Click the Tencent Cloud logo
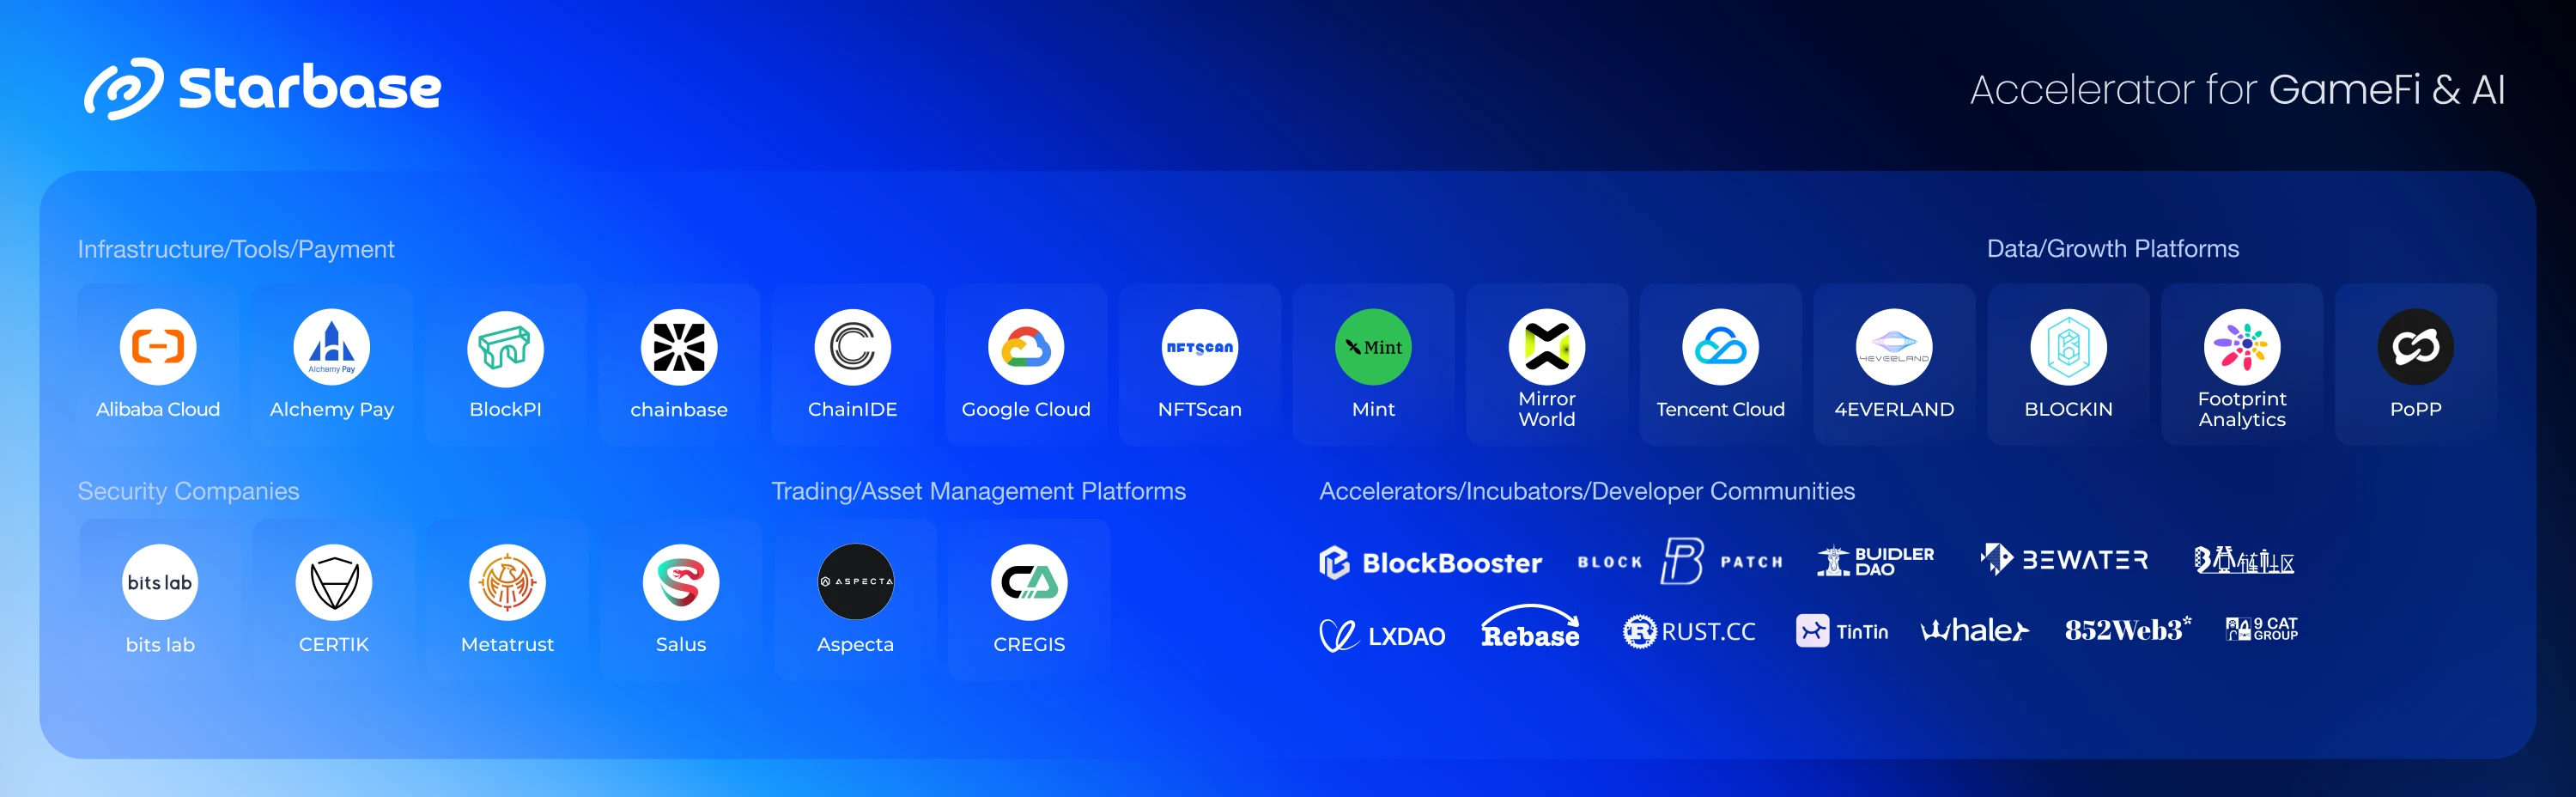This screenshot has width=2576, height=797. click(x=1720, y=347)
